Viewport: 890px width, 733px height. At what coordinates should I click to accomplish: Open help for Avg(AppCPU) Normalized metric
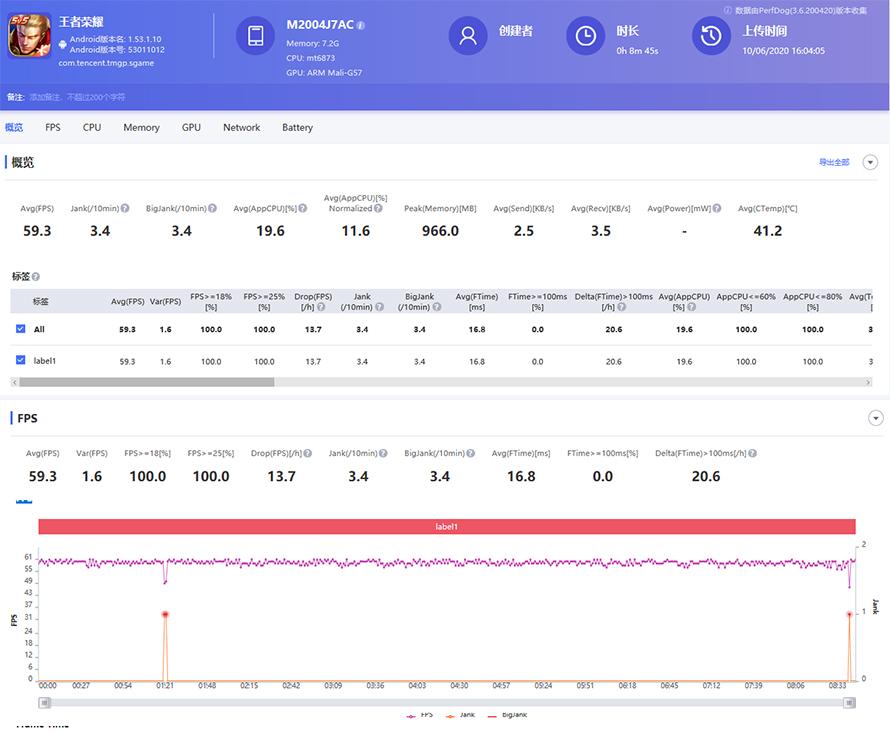pos(378,208)
